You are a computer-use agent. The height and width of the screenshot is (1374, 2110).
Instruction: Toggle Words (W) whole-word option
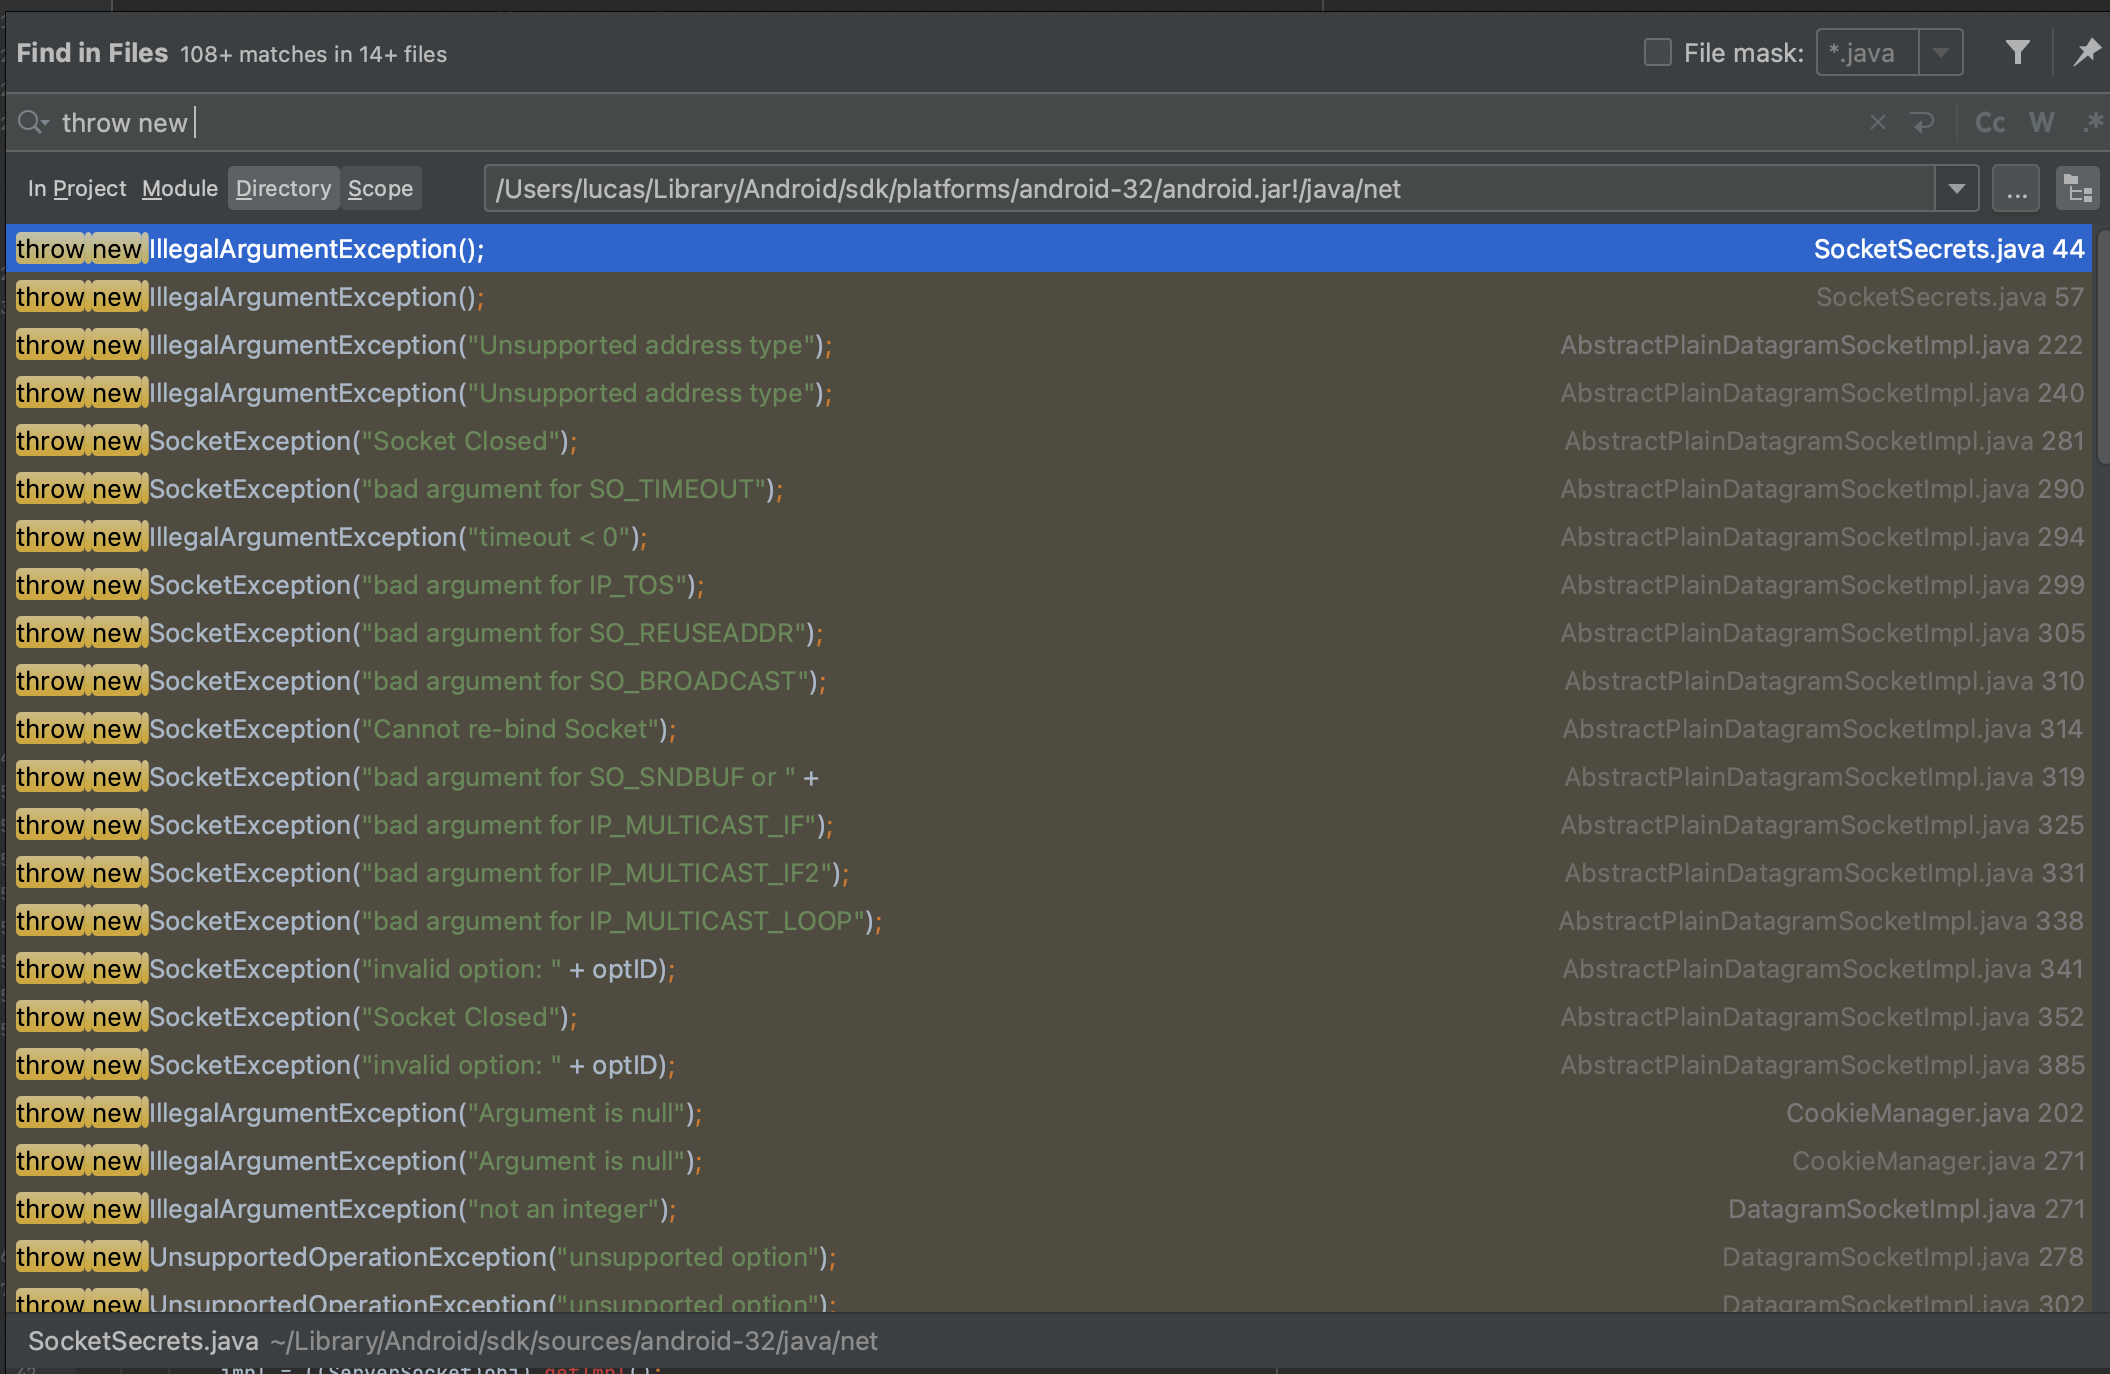click(x=2041, y=123)
